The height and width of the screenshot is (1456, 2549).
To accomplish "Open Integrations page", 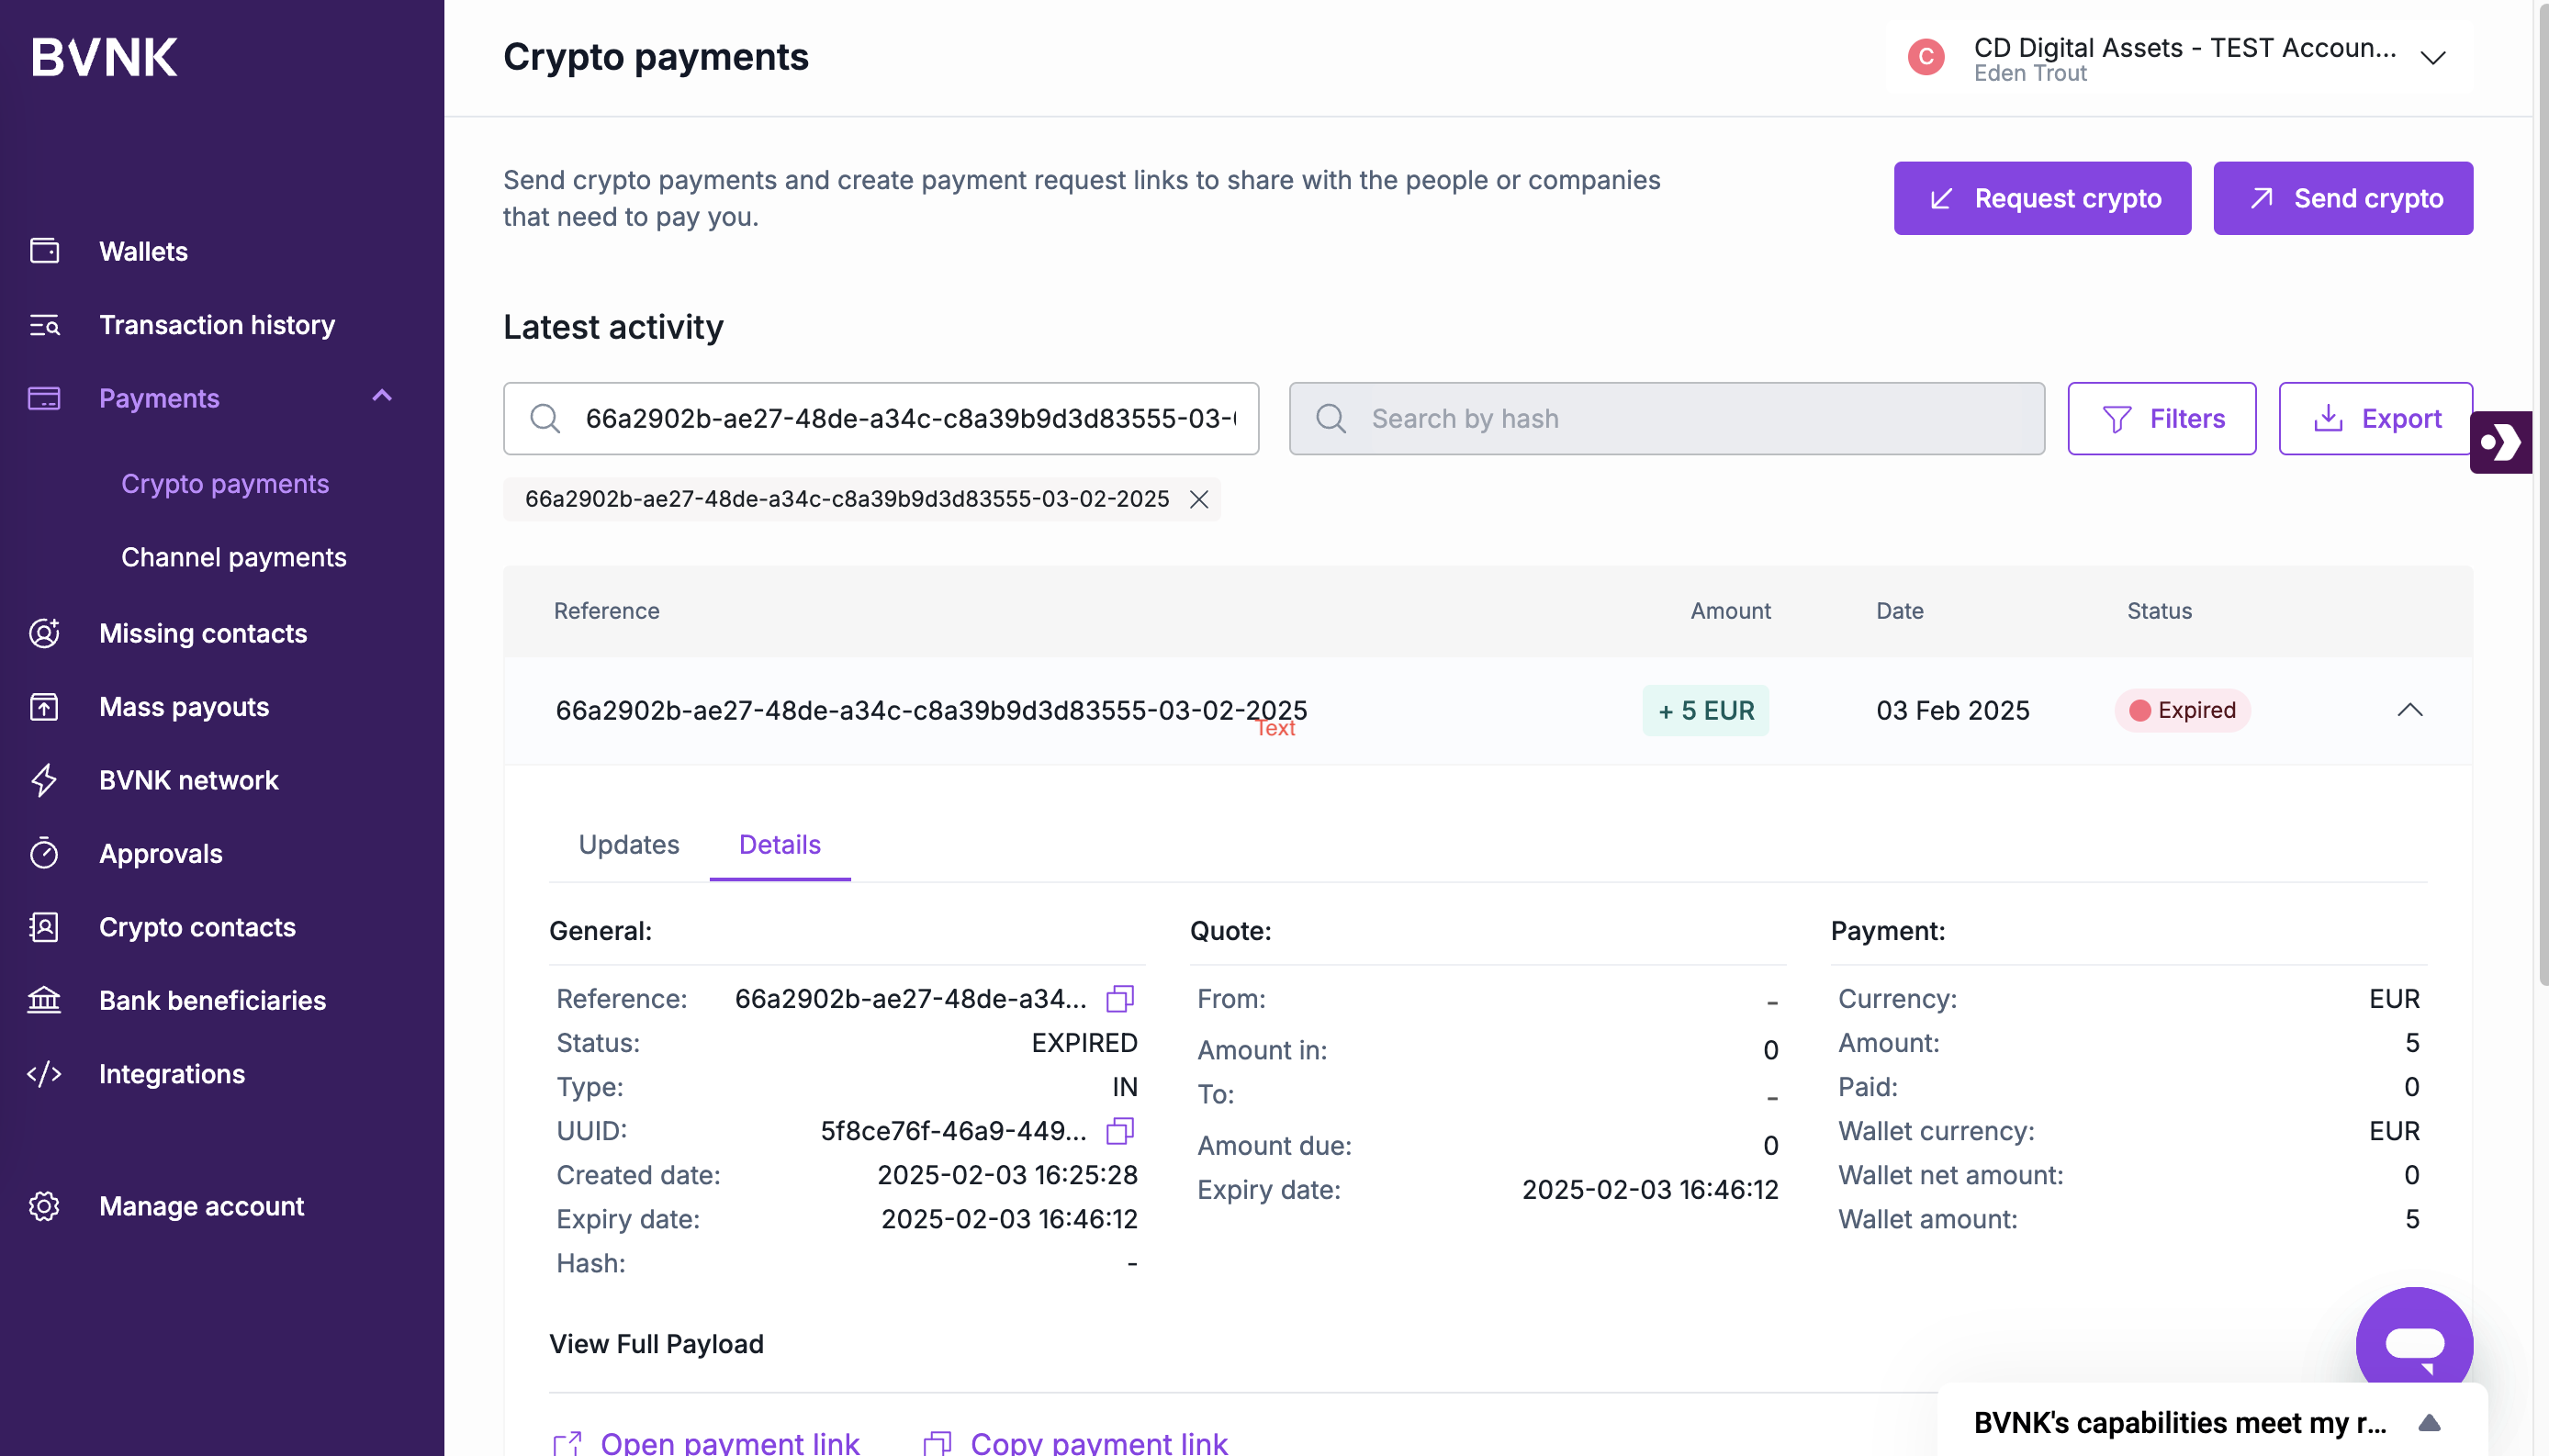I will click(172, 1074).
